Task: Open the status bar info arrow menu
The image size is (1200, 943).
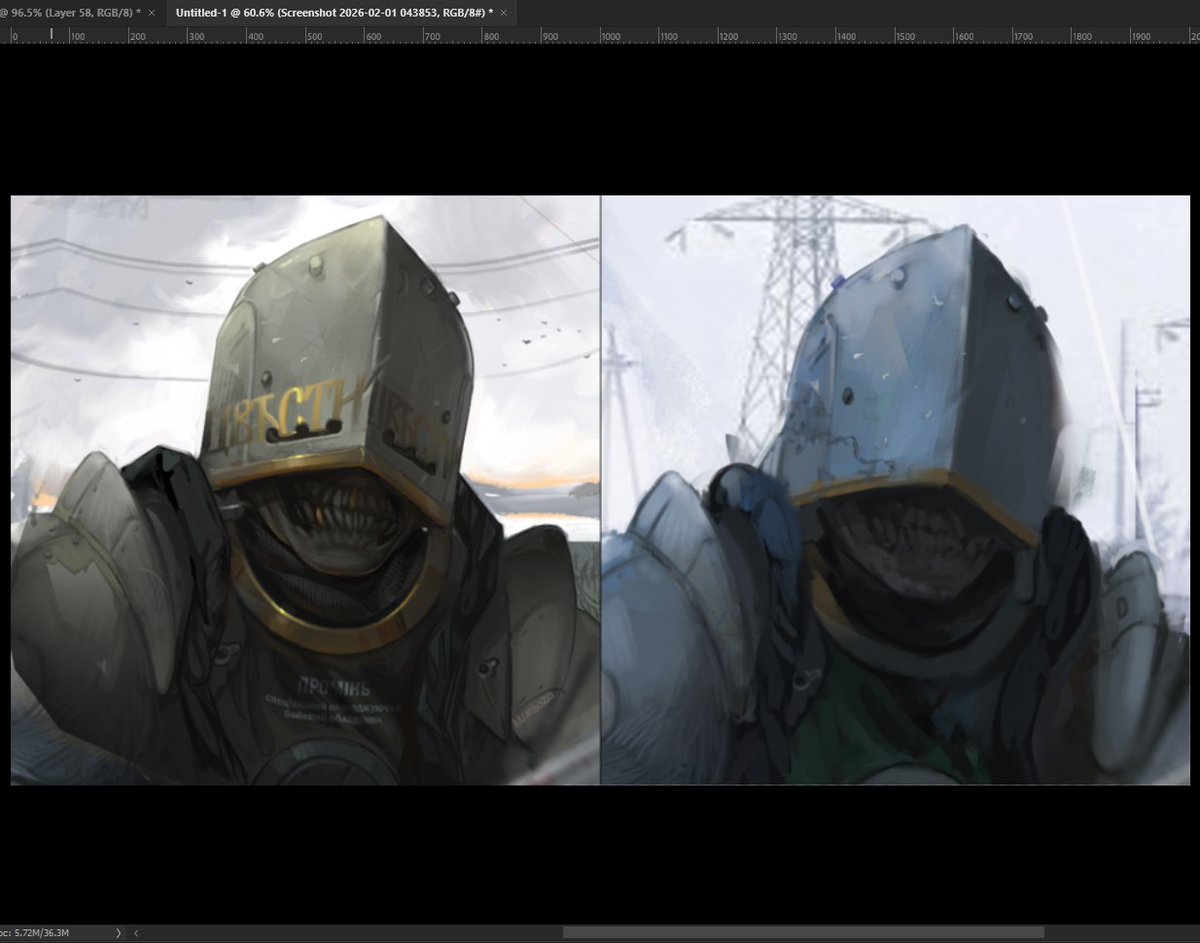Action: click(x=118, y=933)
